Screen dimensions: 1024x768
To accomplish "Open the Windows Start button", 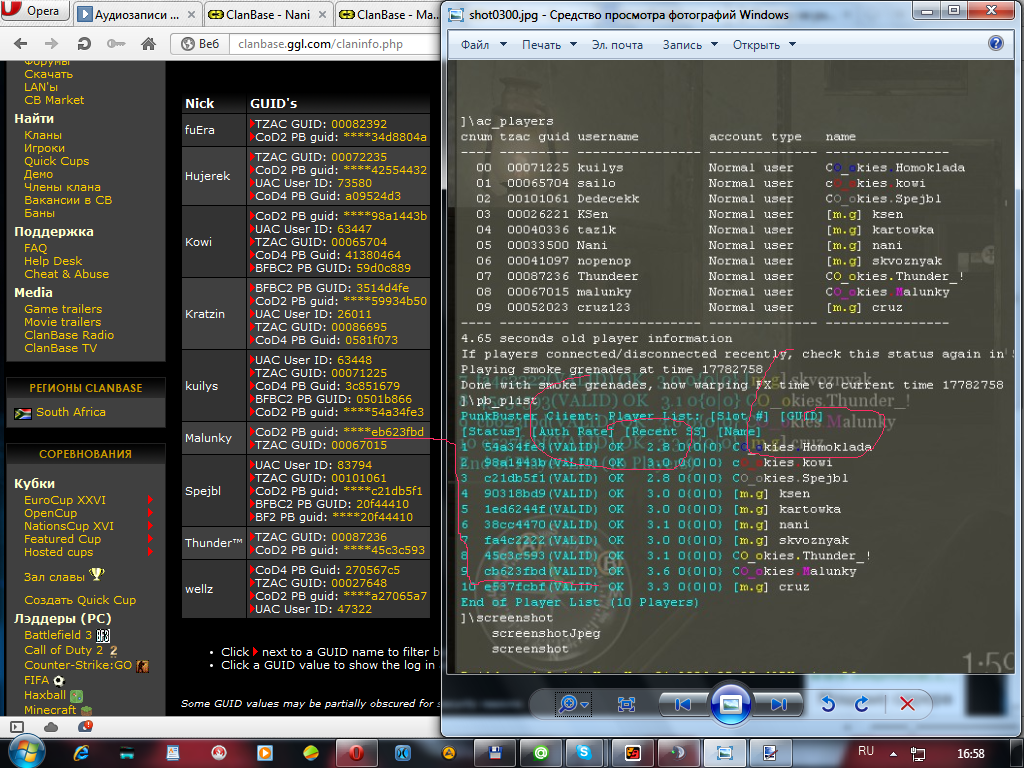I will pyautogui.click(x=25, y=751).
